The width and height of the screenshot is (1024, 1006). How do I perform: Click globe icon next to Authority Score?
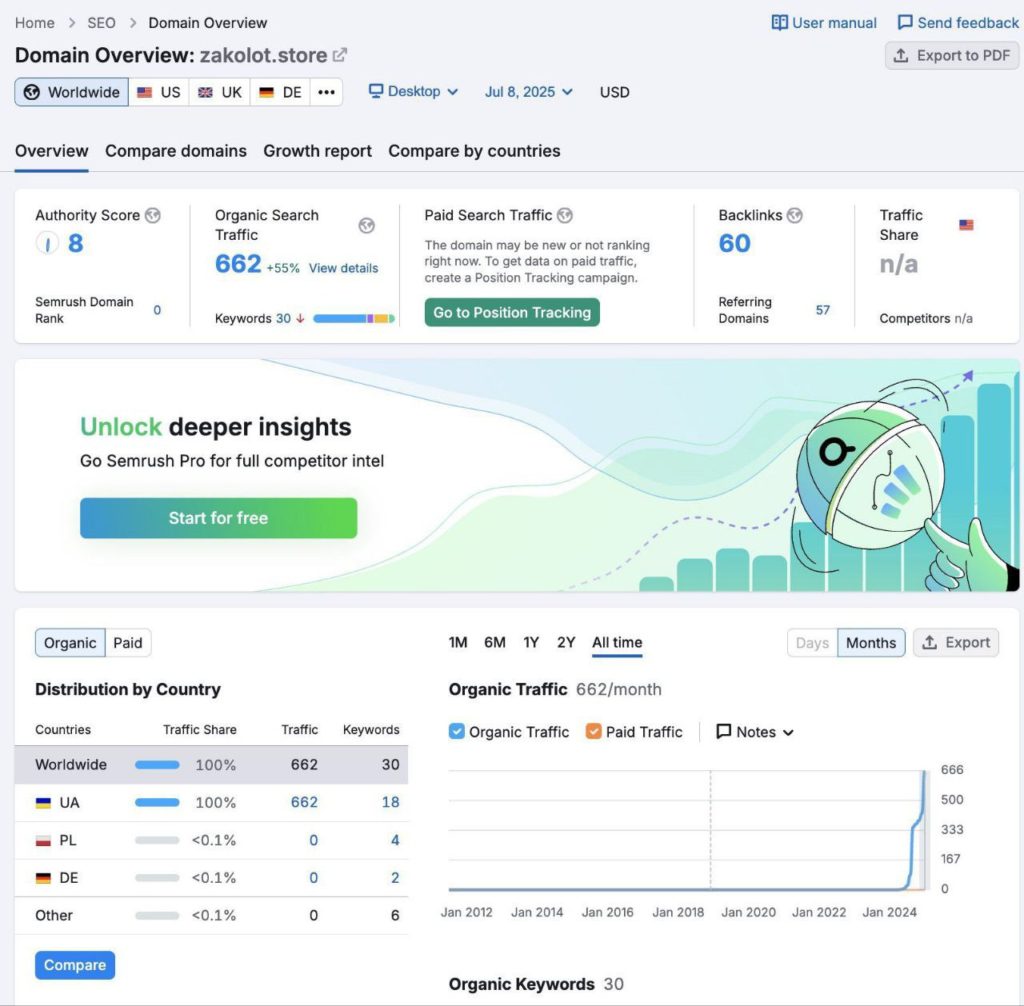(x=153, y=215)
